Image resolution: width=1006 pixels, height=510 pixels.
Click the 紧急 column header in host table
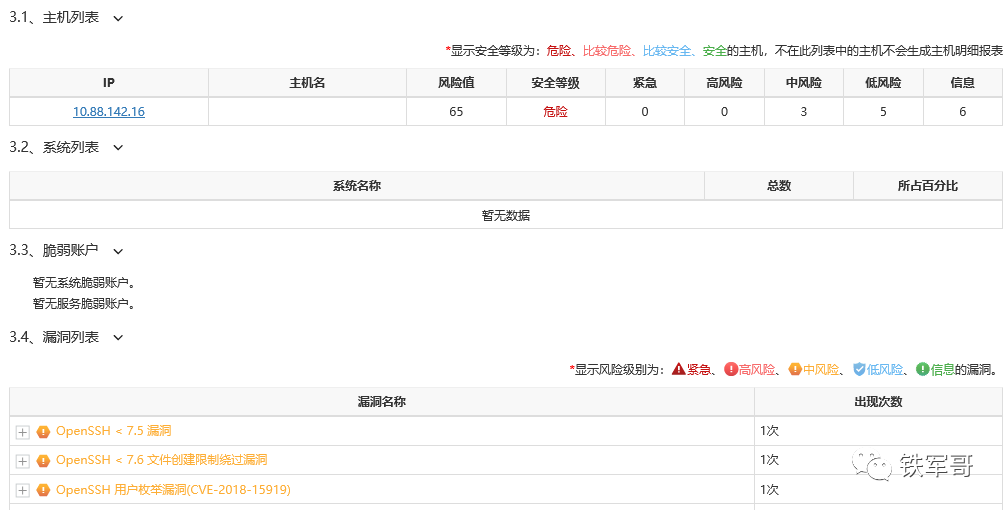[x=645, y=83]
